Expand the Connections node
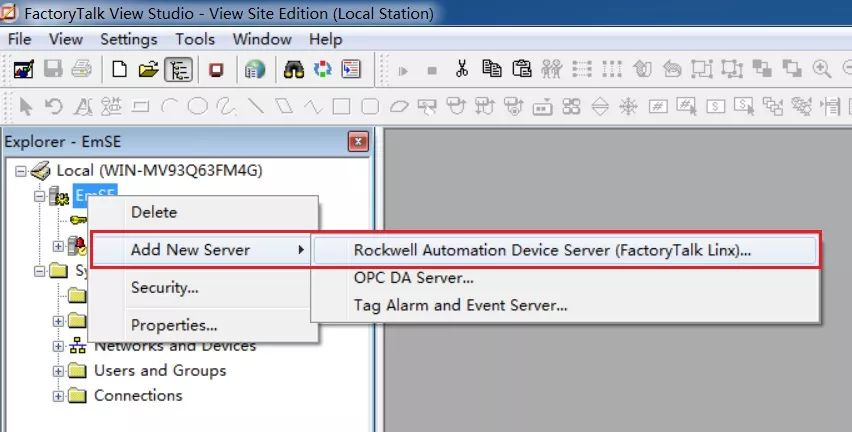 [x=58, y=396]
